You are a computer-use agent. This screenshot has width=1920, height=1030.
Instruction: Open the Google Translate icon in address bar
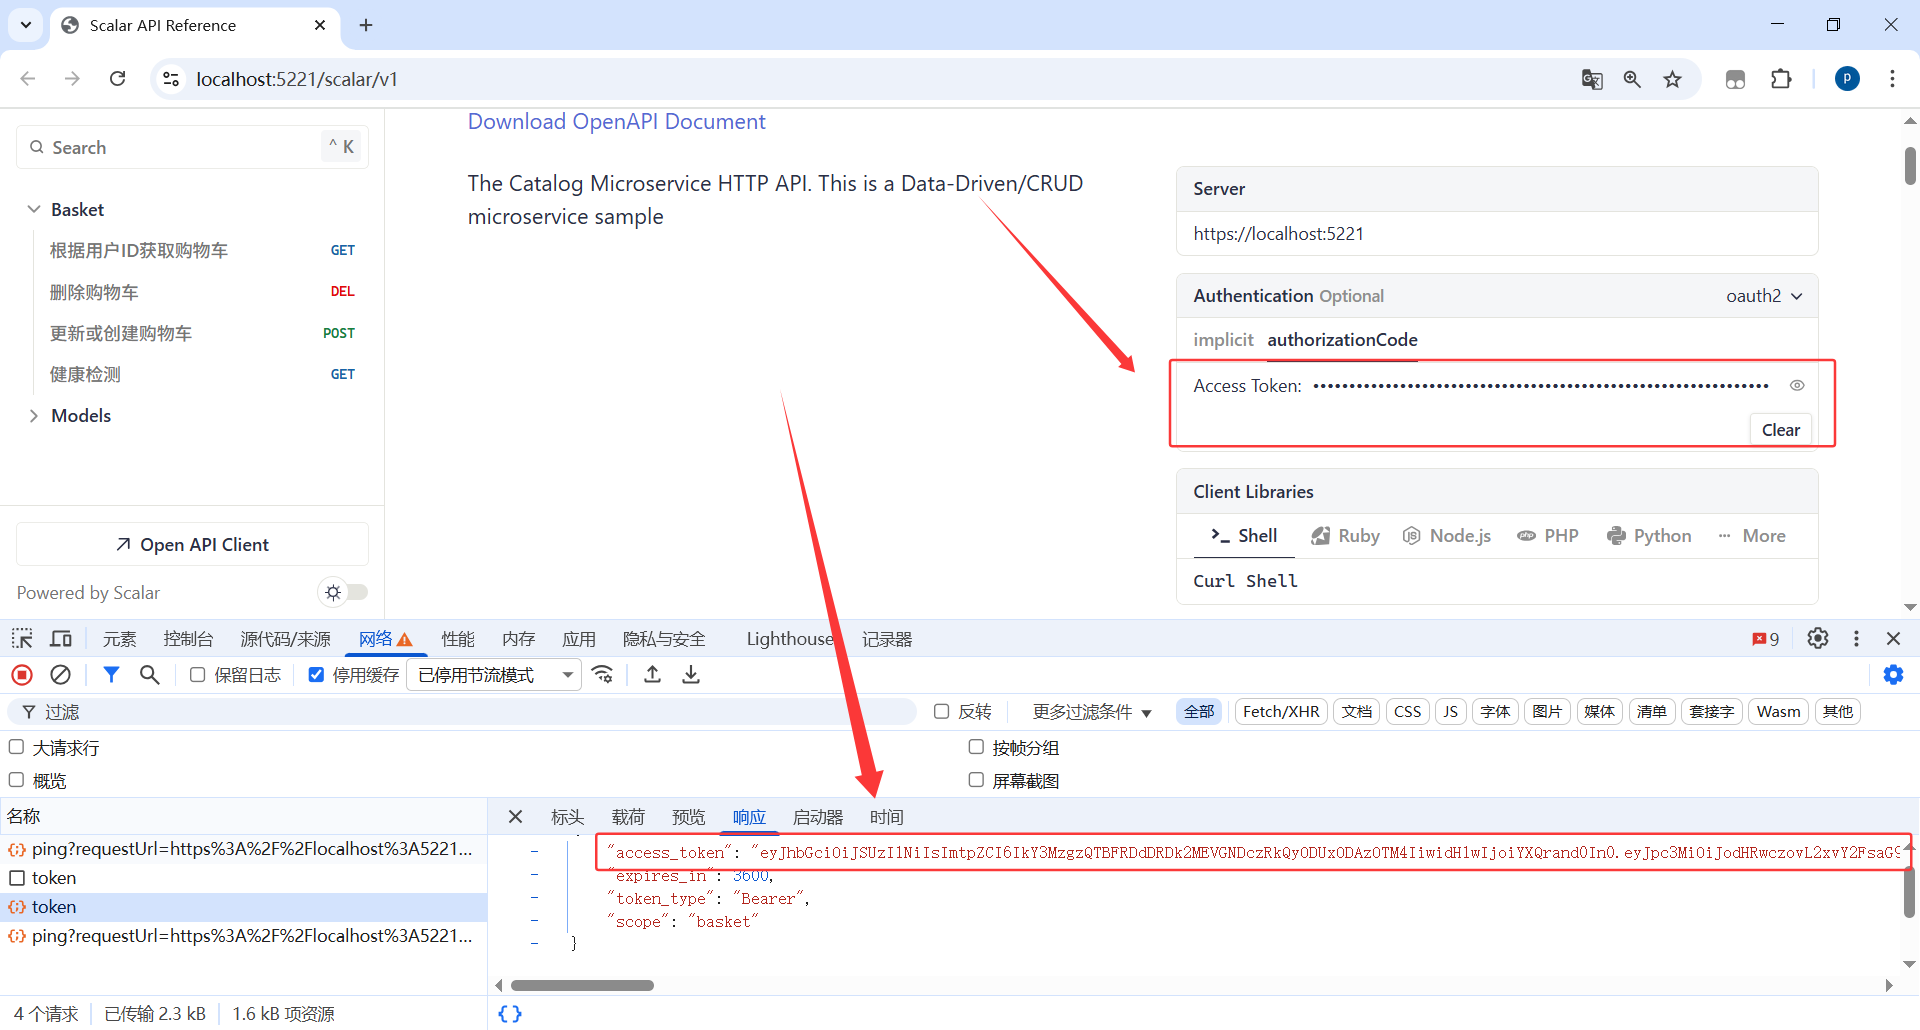1592,79
